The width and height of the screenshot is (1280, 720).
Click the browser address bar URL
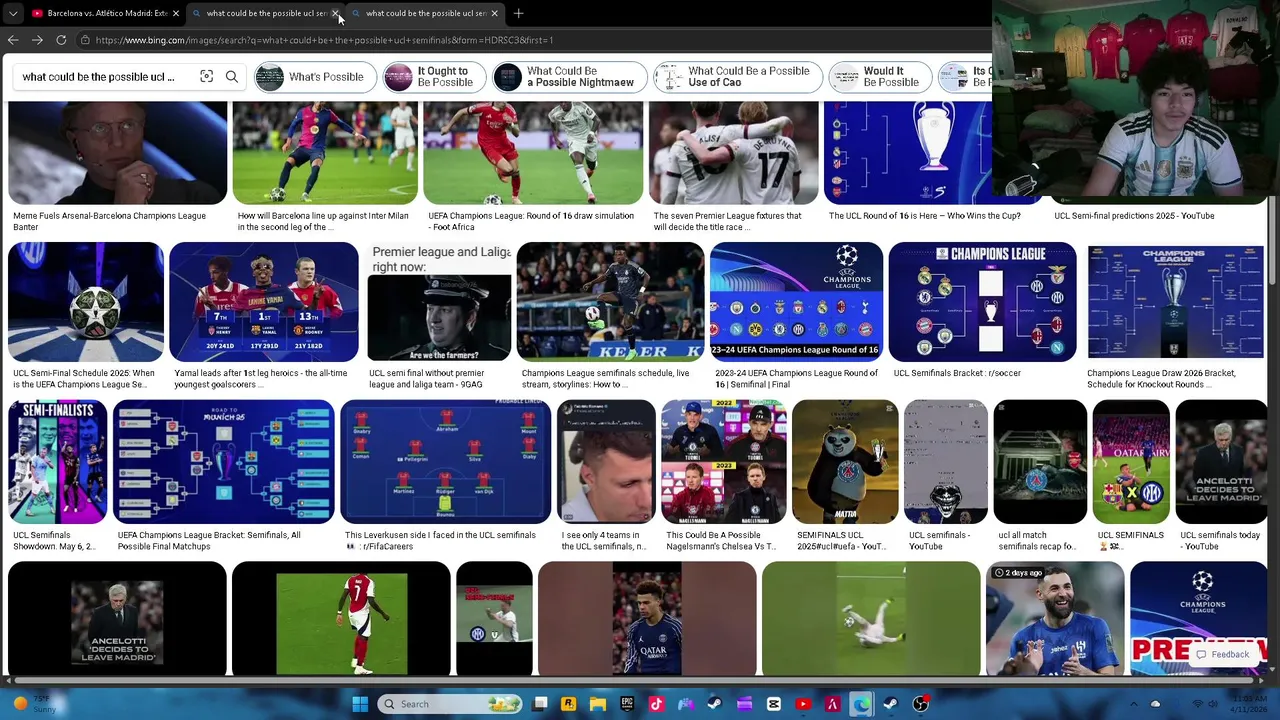(324, 40)
